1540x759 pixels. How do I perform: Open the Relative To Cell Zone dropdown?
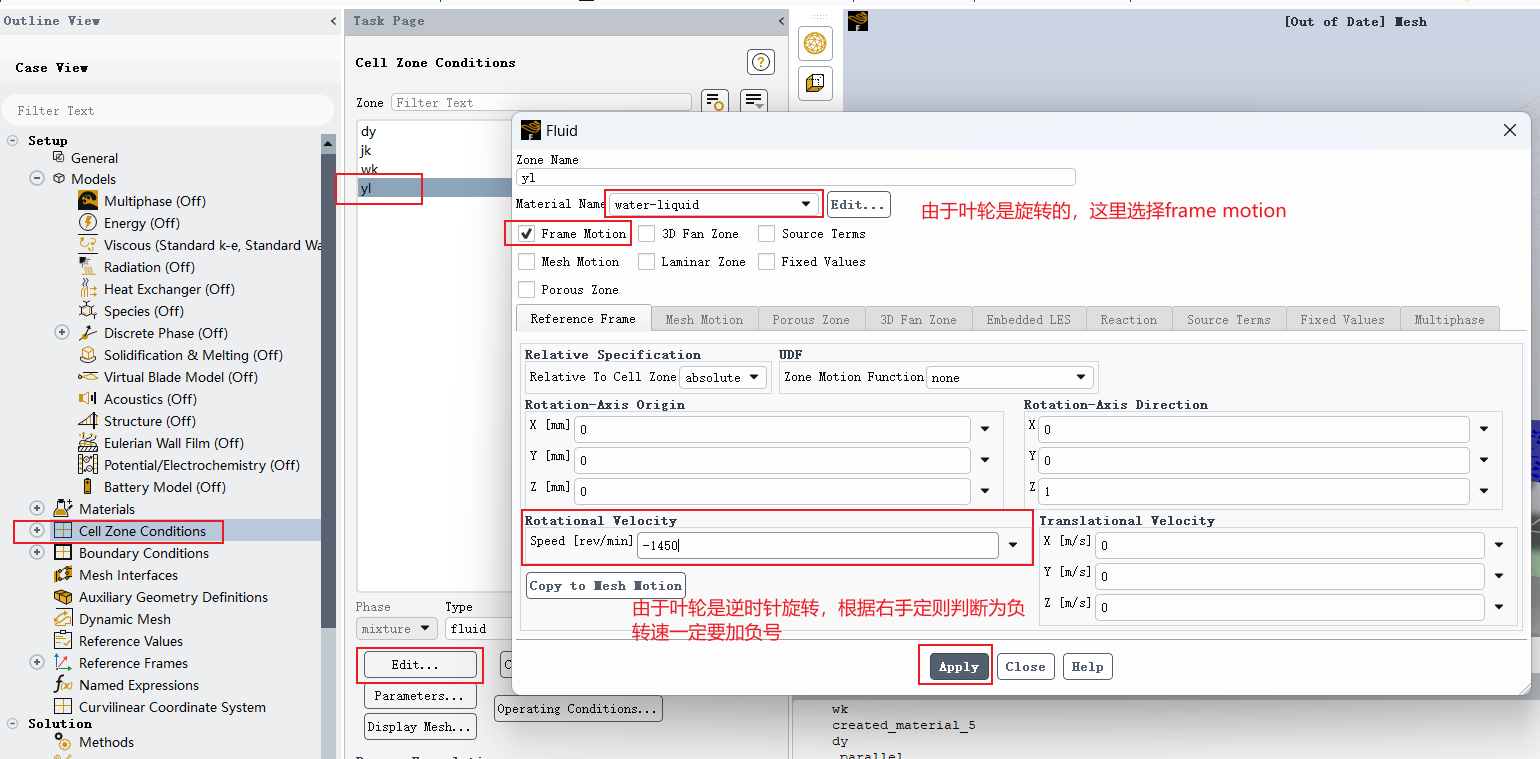pyautogui.click(x=723, y=377)
